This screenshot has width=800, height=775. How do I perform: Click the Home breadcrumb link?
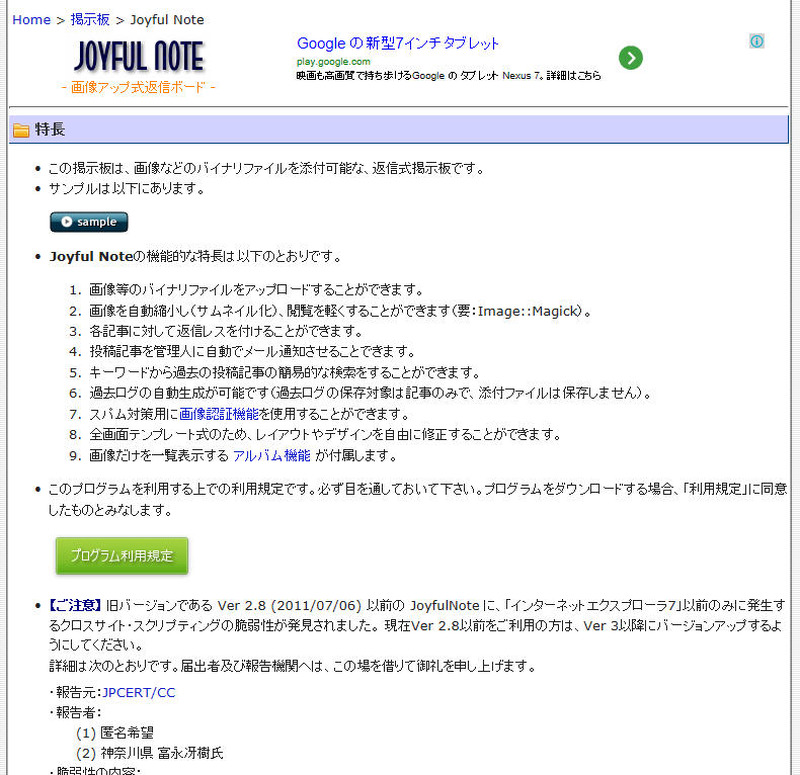tap(31, 19)
